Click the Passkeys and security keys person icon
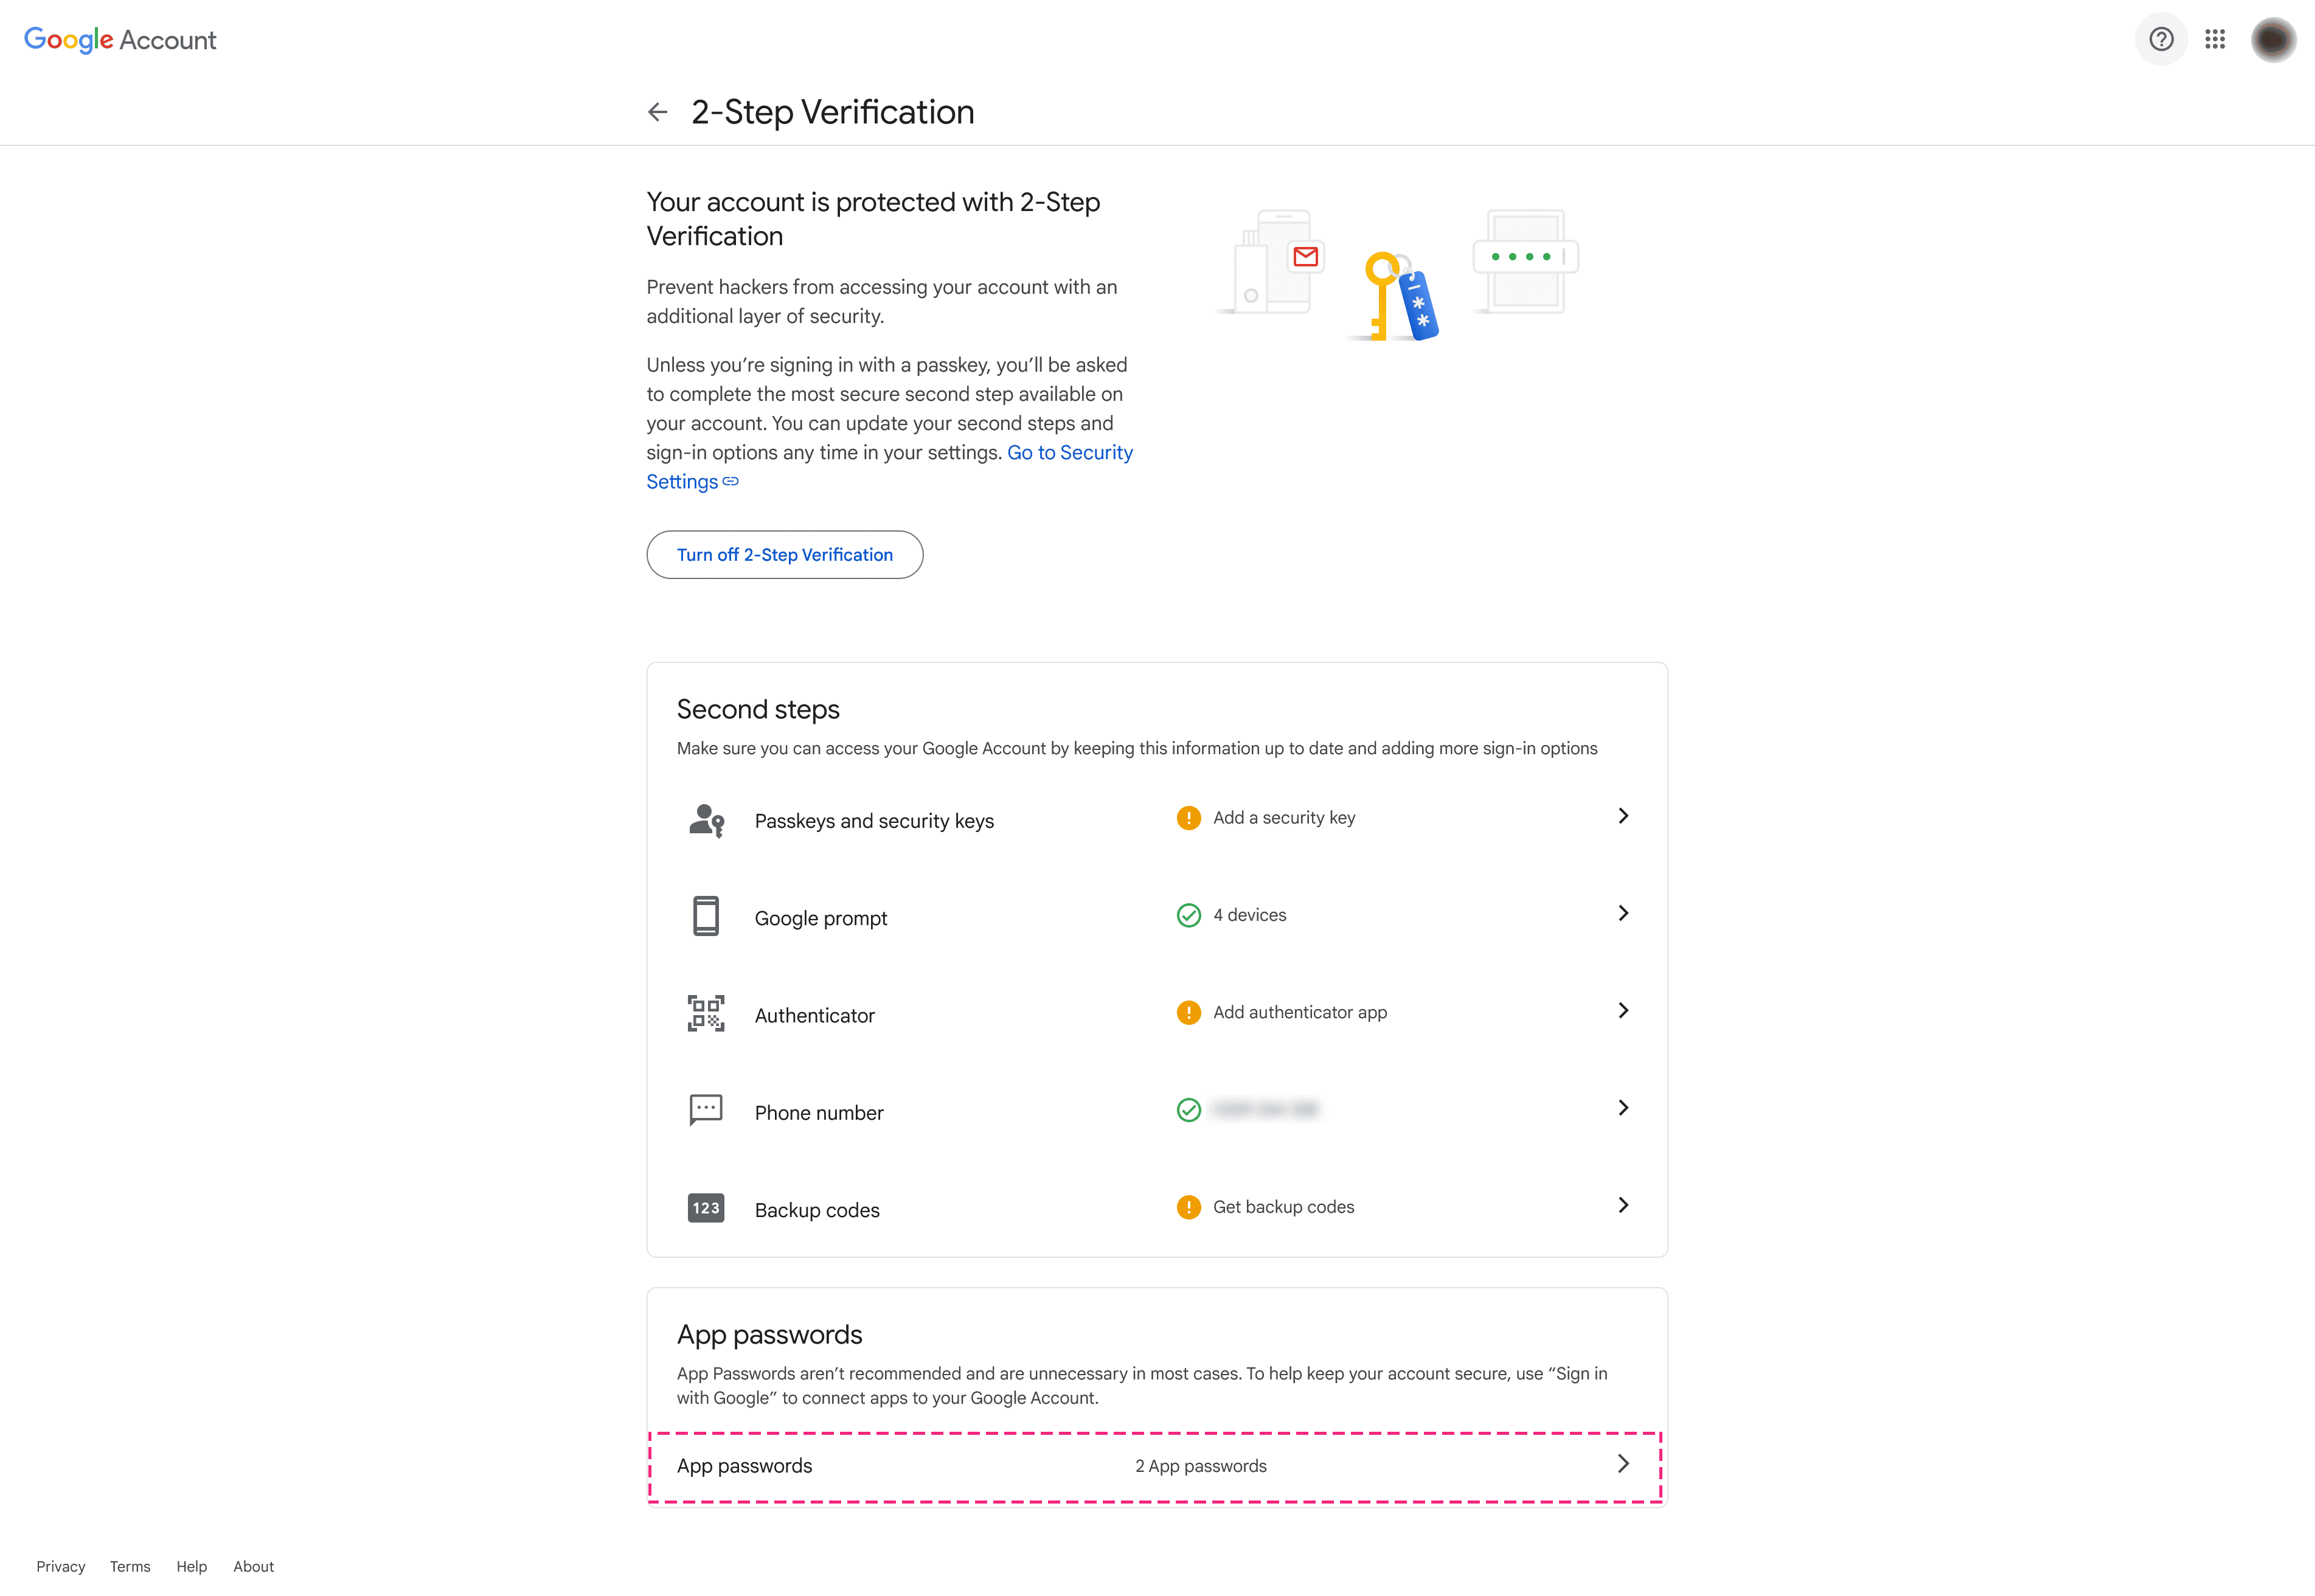Screen dimensions: 2315x1596 coord(706,820)
